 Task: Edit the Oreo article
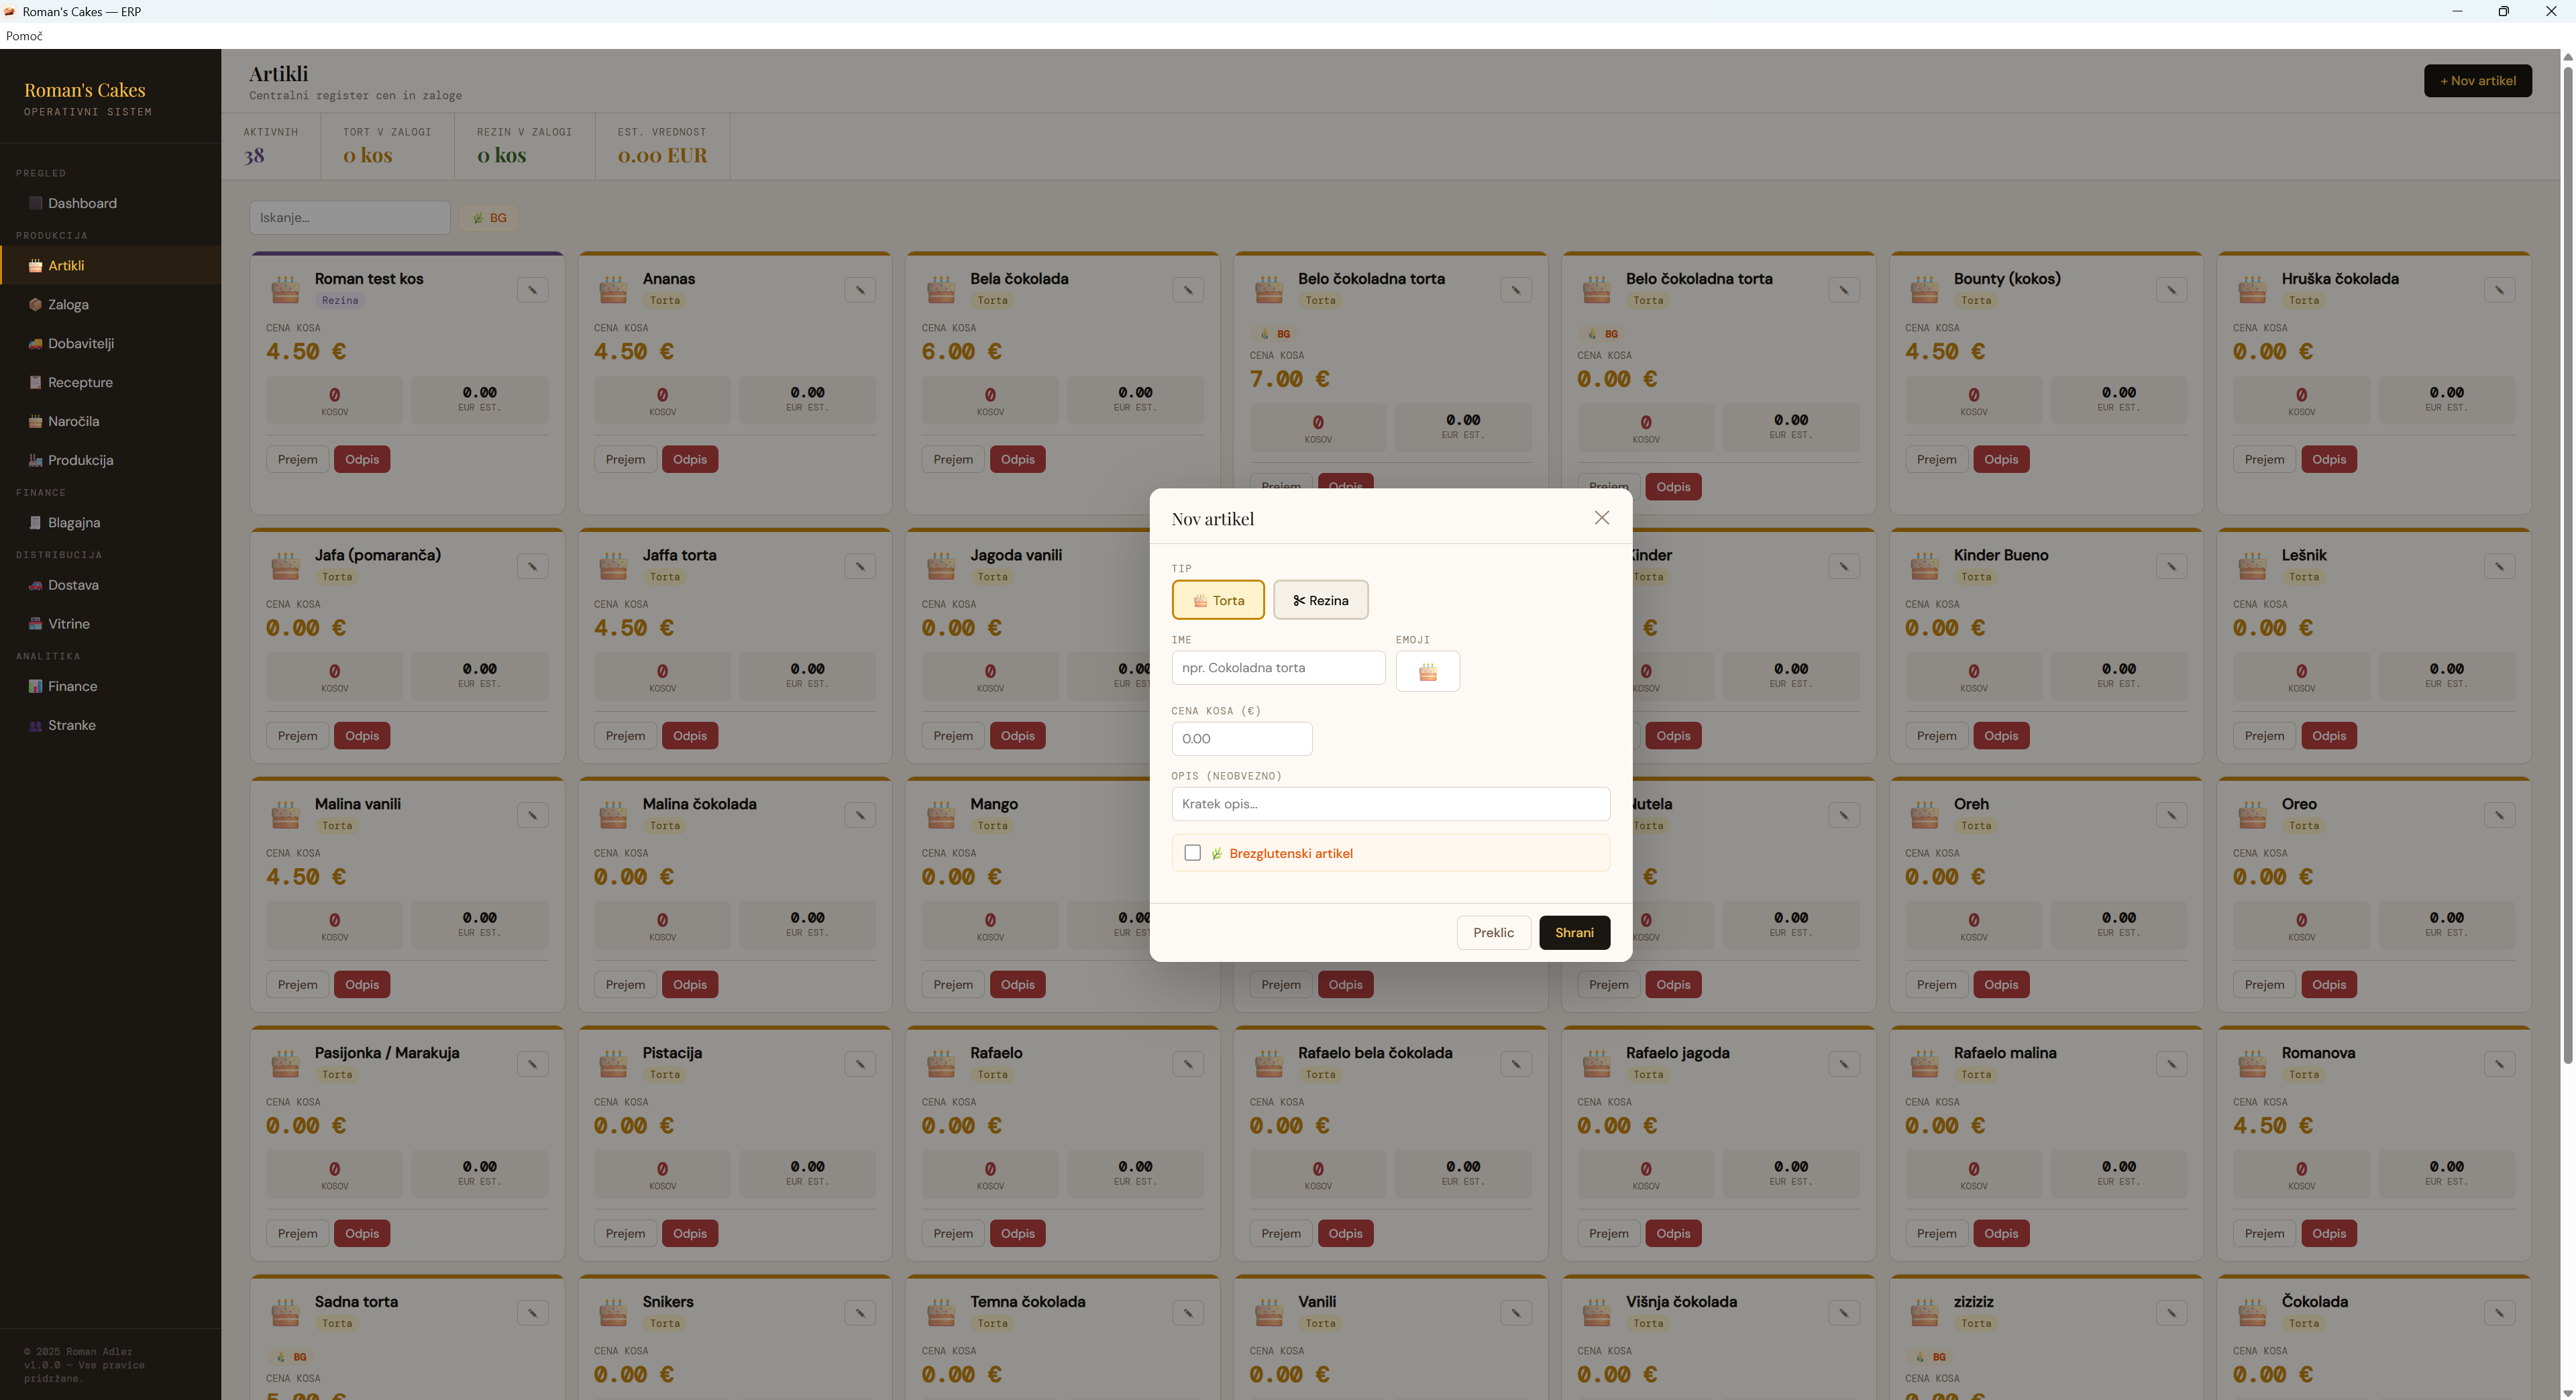tap(2500, 815)
